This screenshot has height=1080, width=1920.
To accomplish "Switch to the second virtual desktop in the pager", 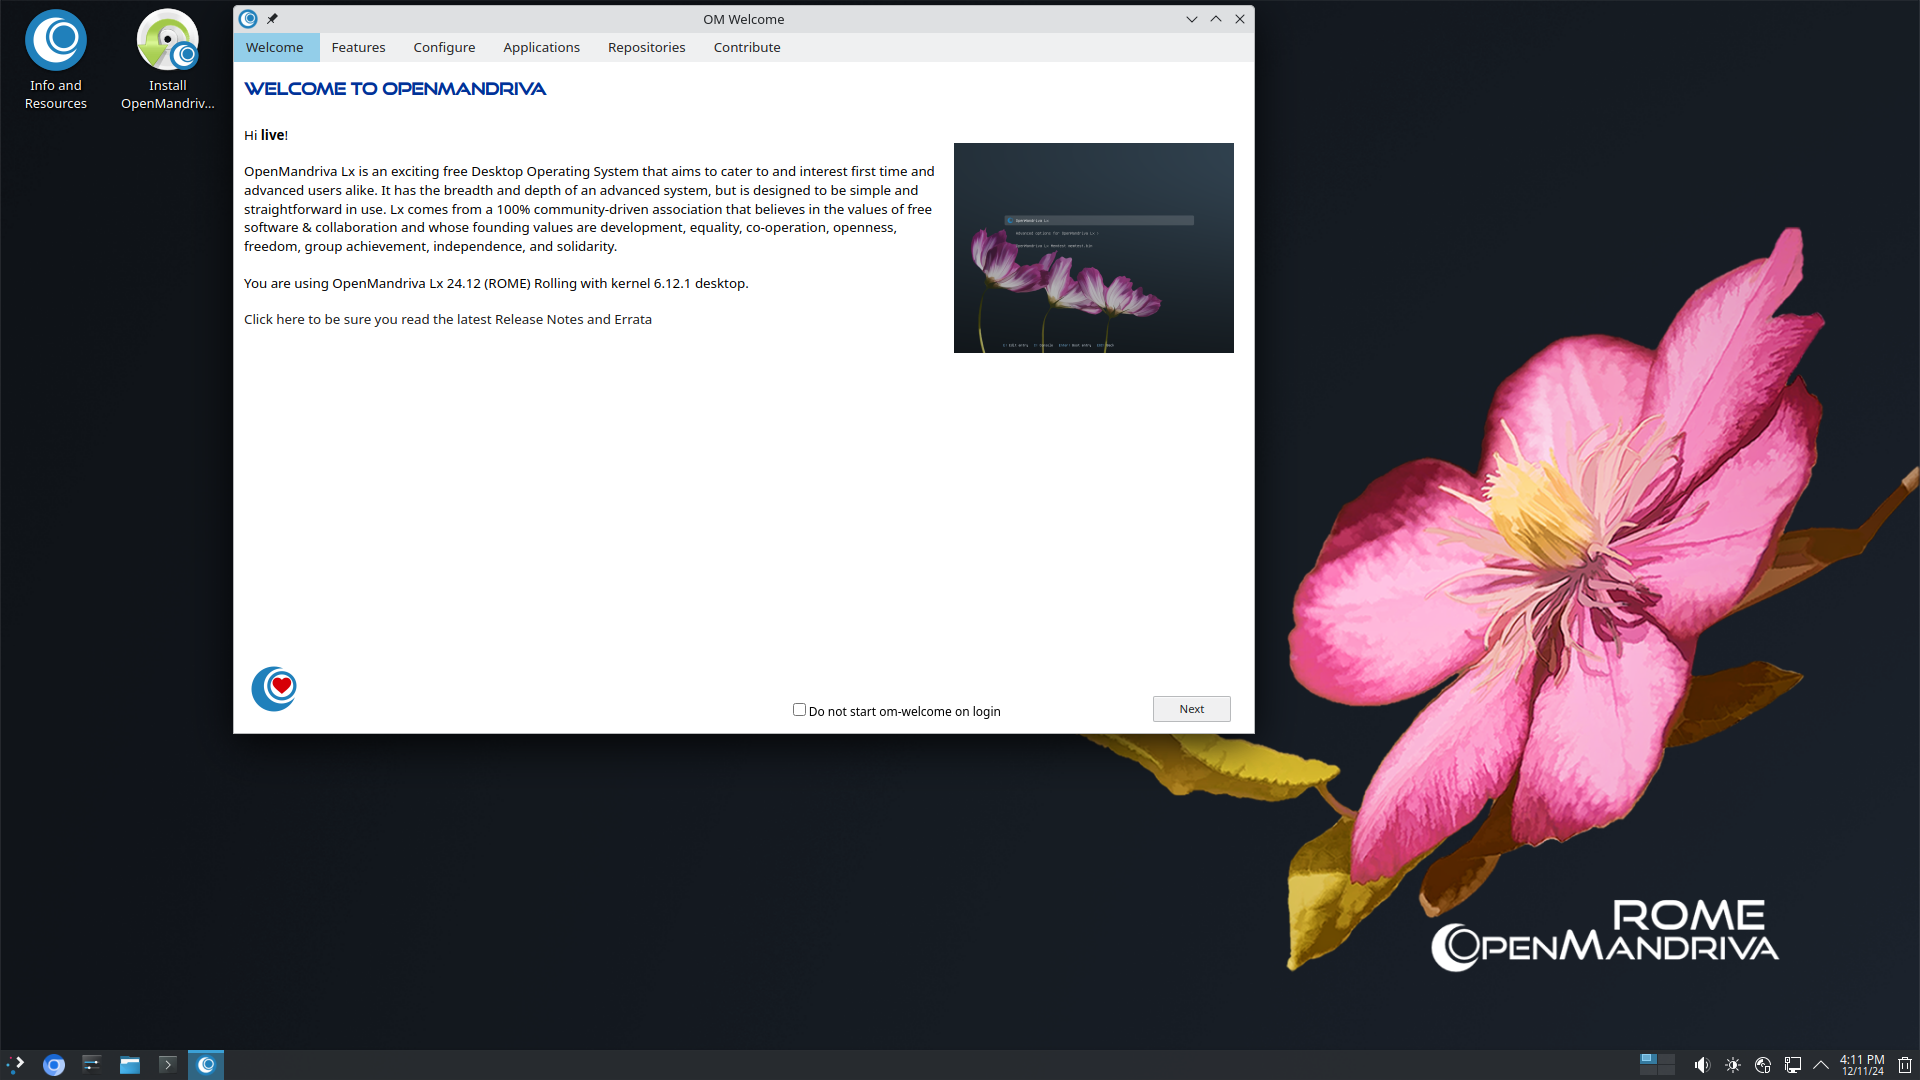I will coord(1666,1059).
